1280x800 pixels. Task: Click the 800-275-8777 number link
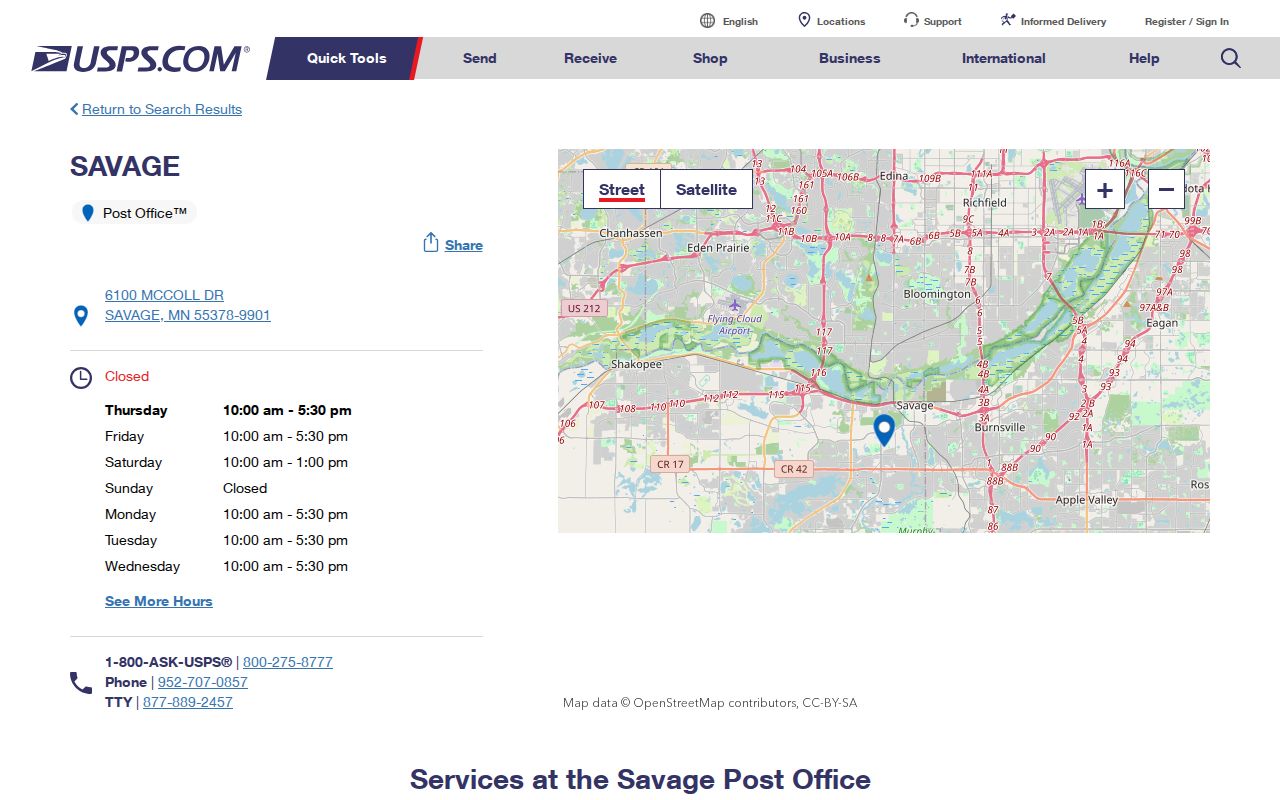point(288,662)
